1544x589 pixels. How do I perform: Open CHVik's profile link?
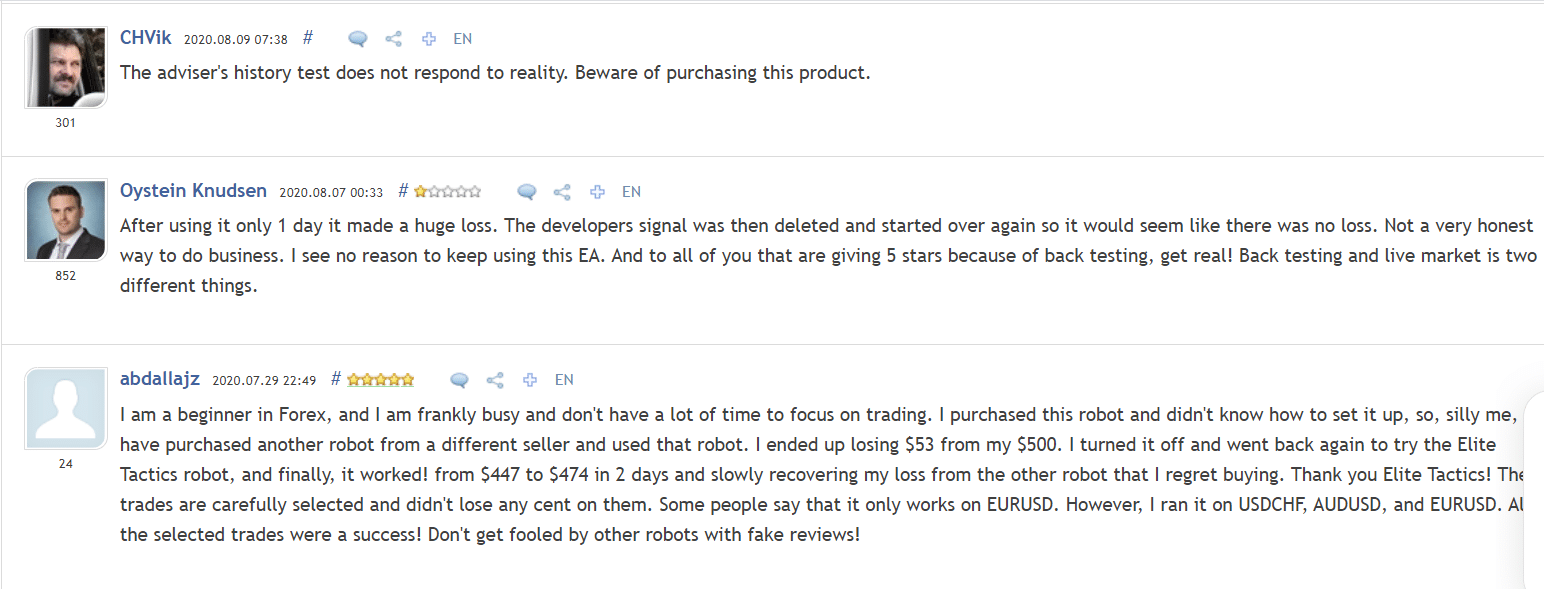tap(146, 38)
